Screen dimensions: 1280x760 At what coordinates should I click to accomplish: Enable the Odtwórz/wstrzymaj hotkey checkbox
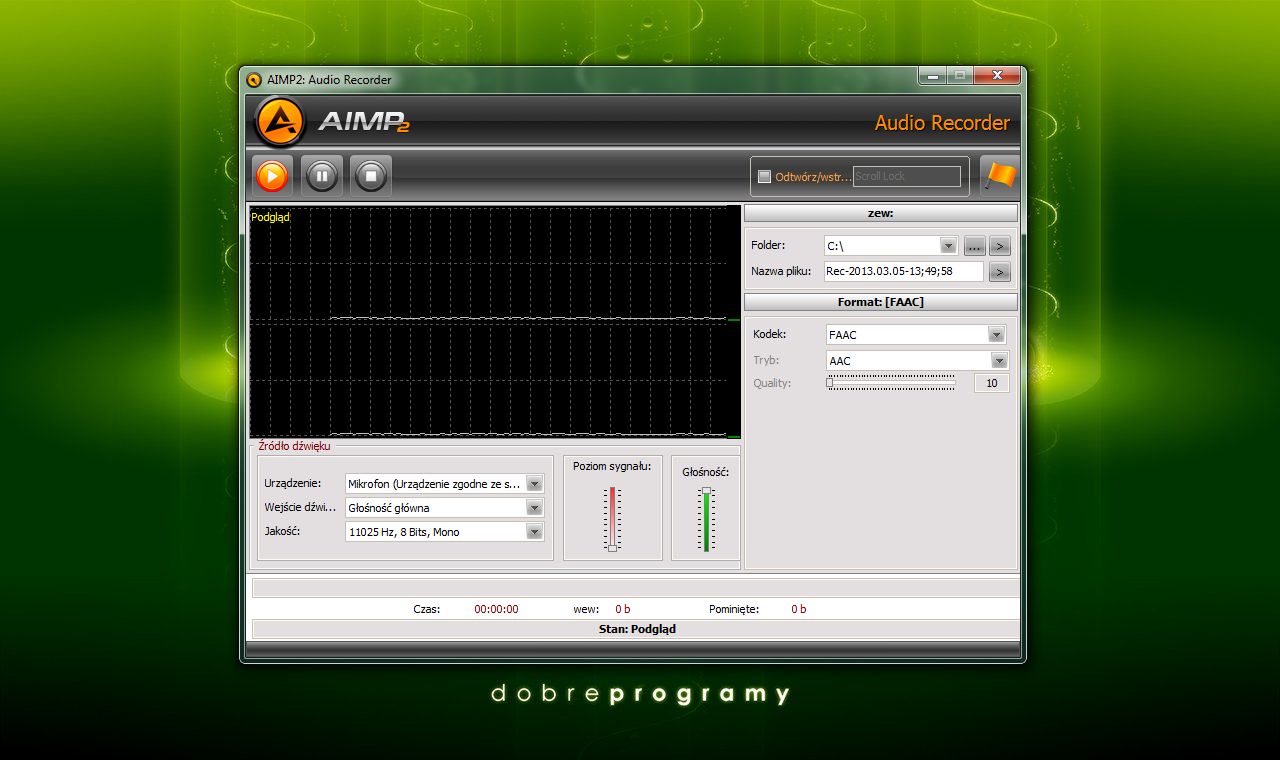point(765,177)
